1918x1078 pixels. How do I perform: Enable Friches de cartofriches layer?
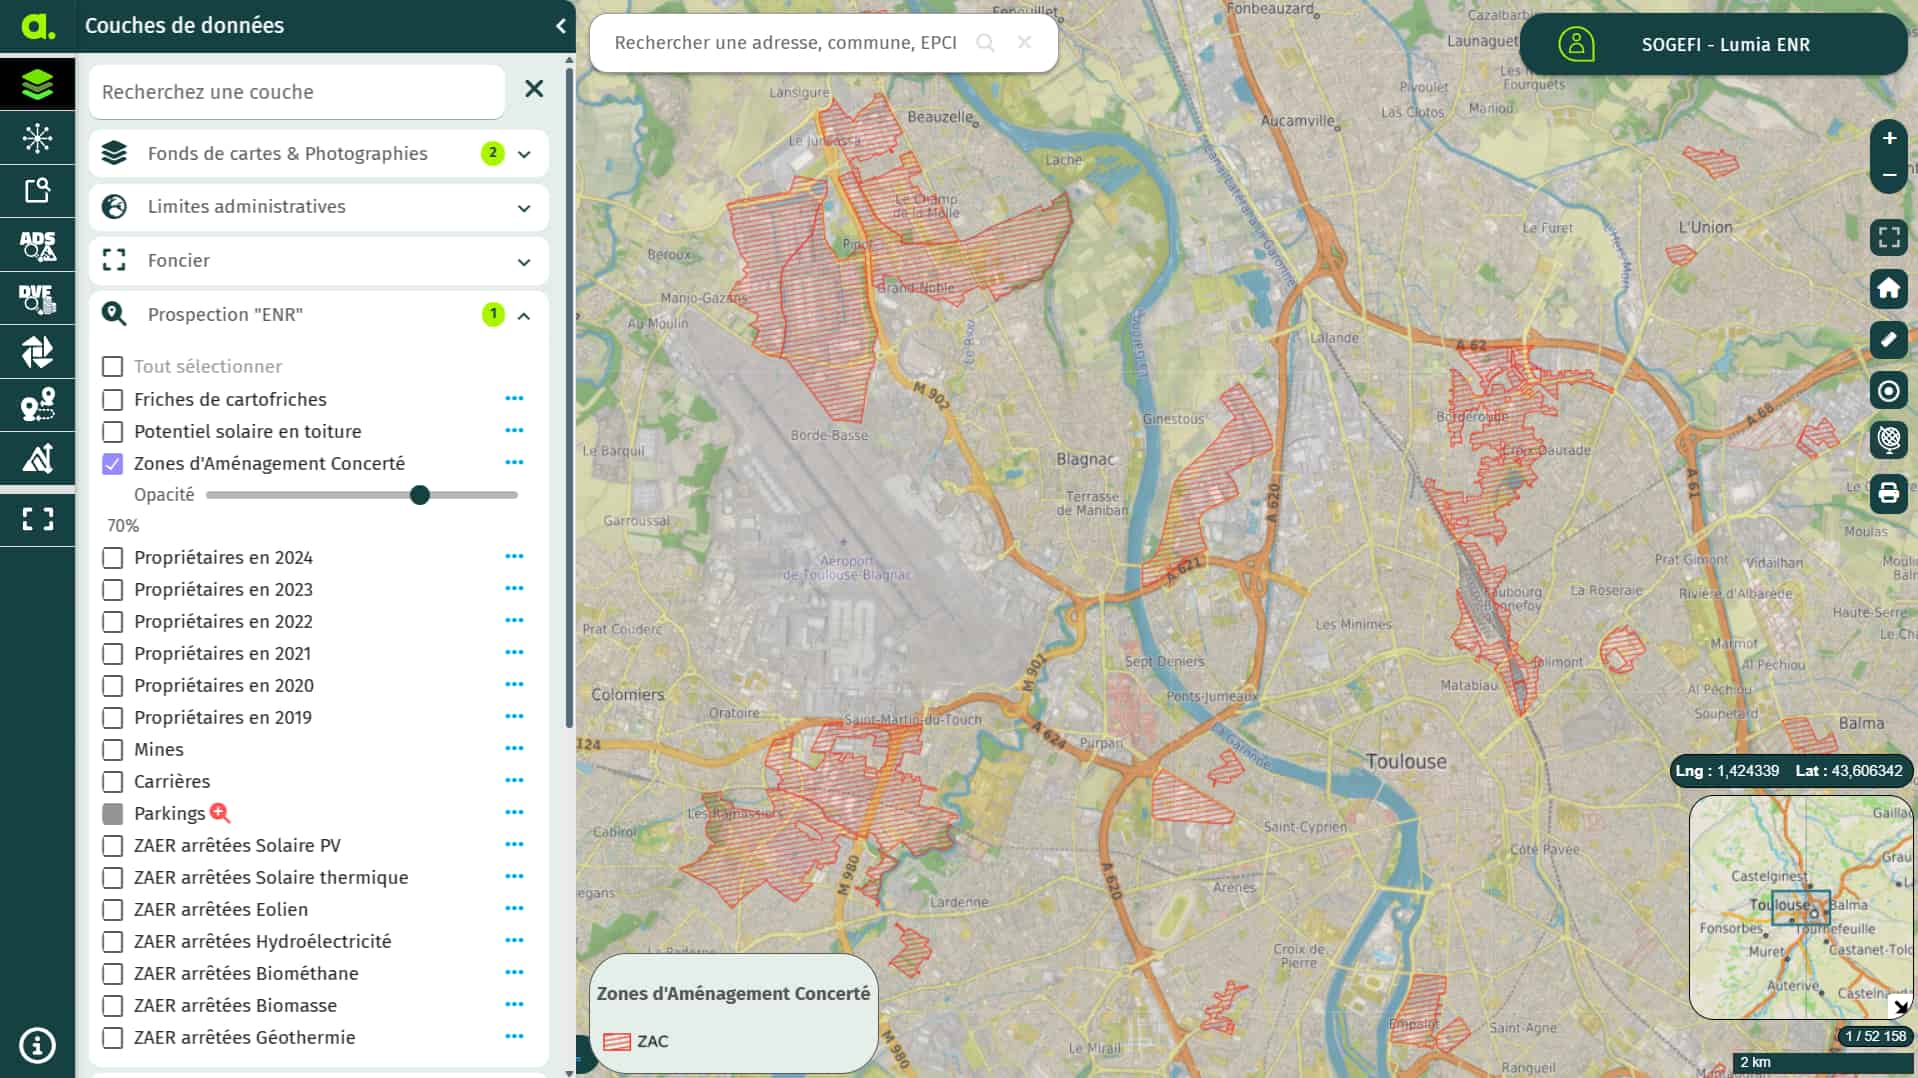(x=113, y=400)
